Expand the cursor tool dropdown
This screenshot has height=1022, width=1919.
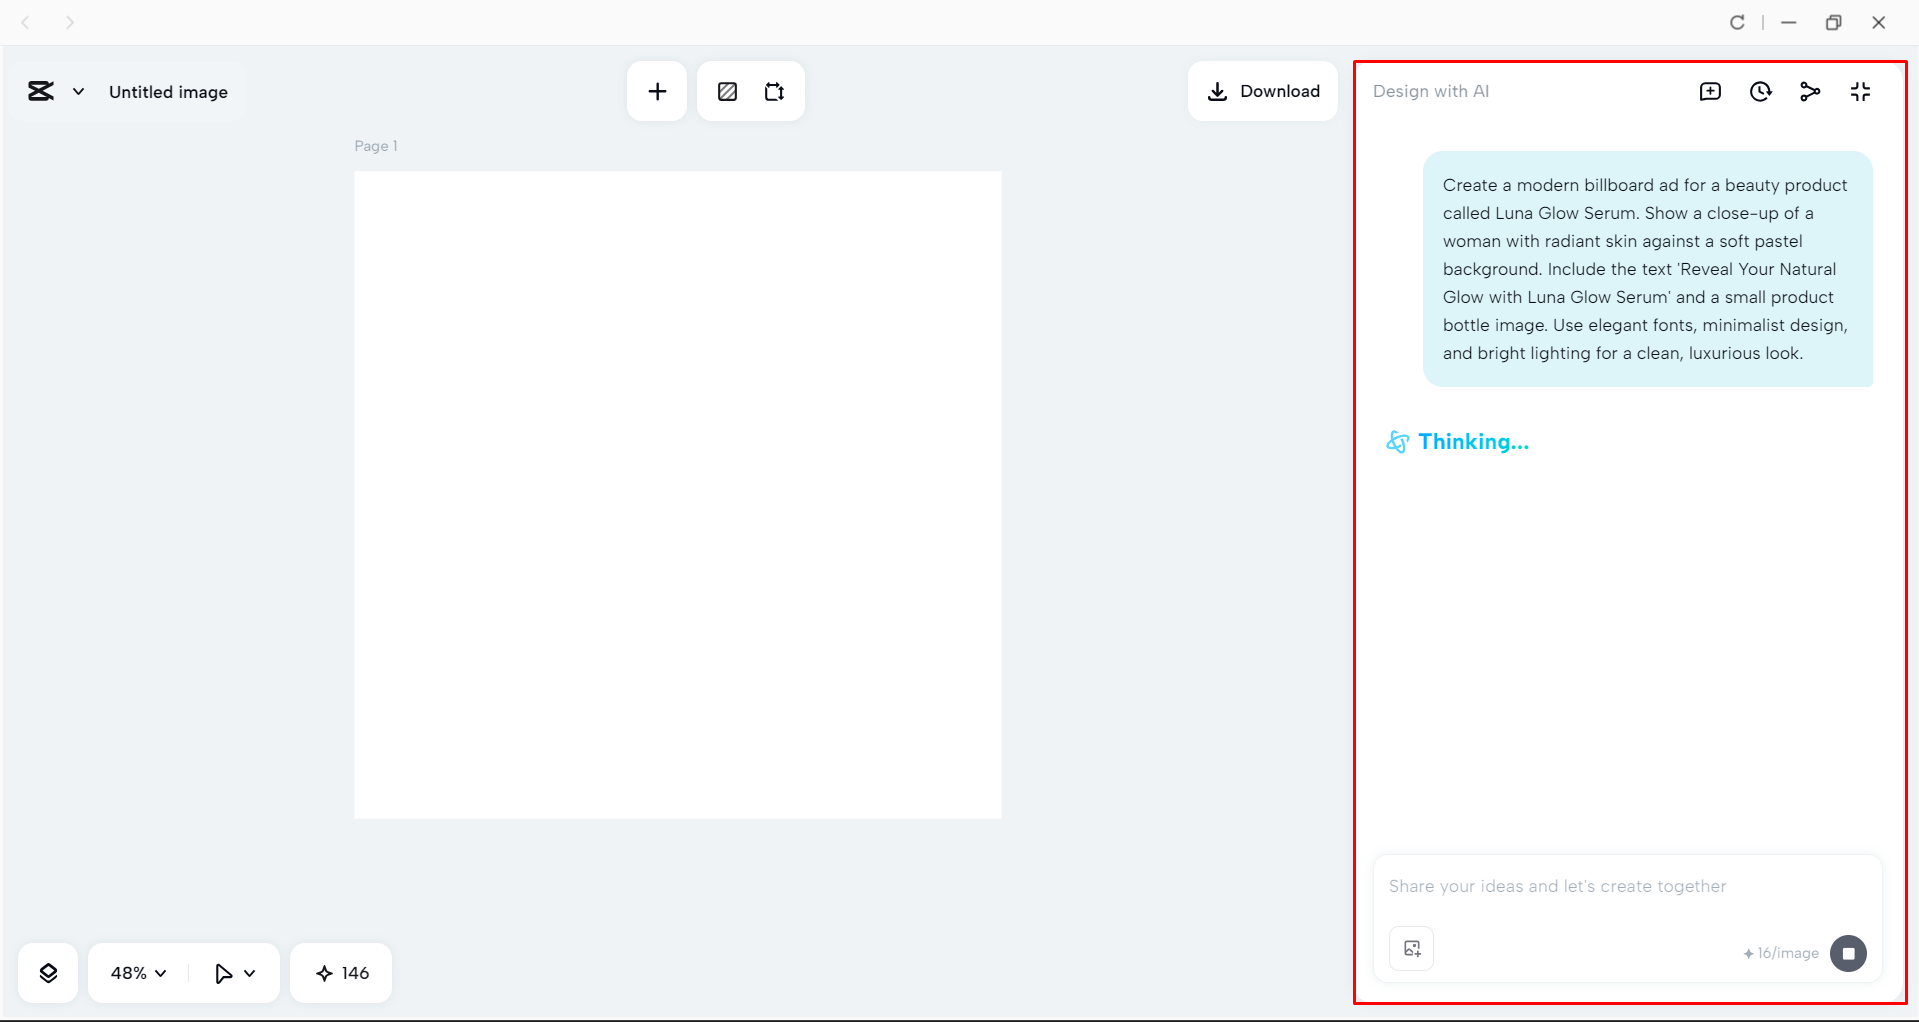click(232, 972)
